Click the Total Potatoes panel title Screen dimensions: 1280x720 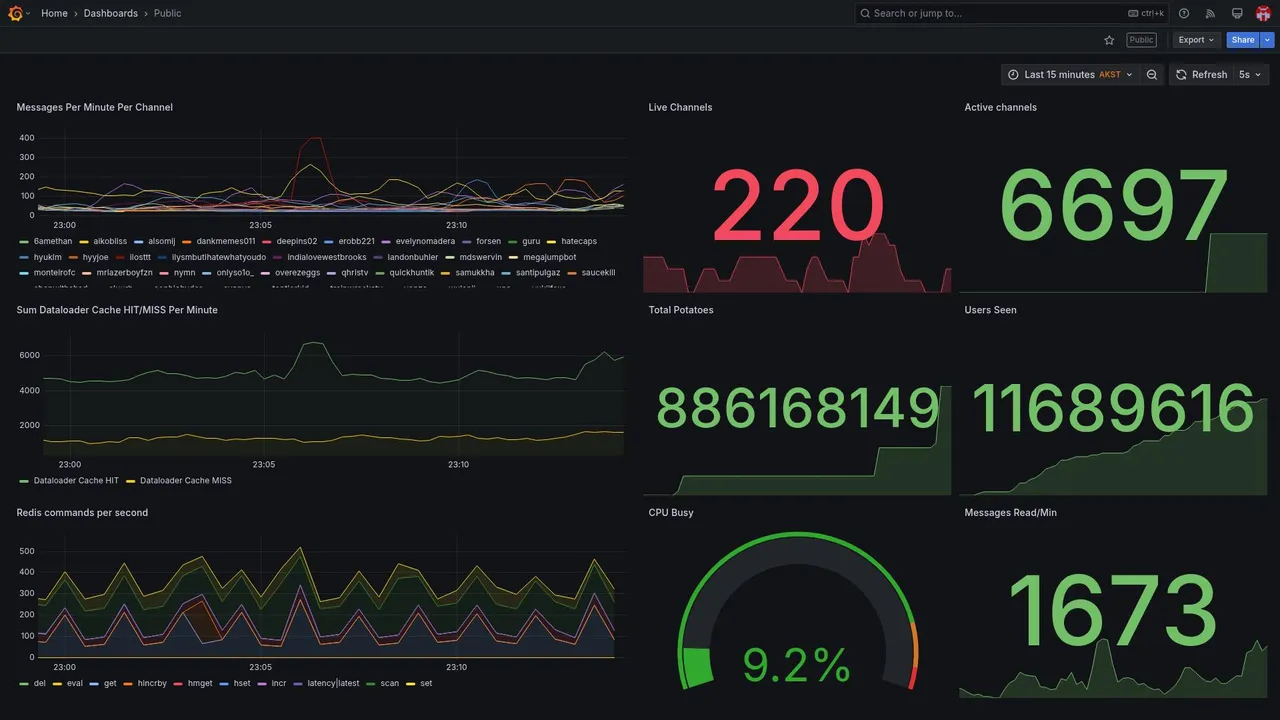coord(681,310)
